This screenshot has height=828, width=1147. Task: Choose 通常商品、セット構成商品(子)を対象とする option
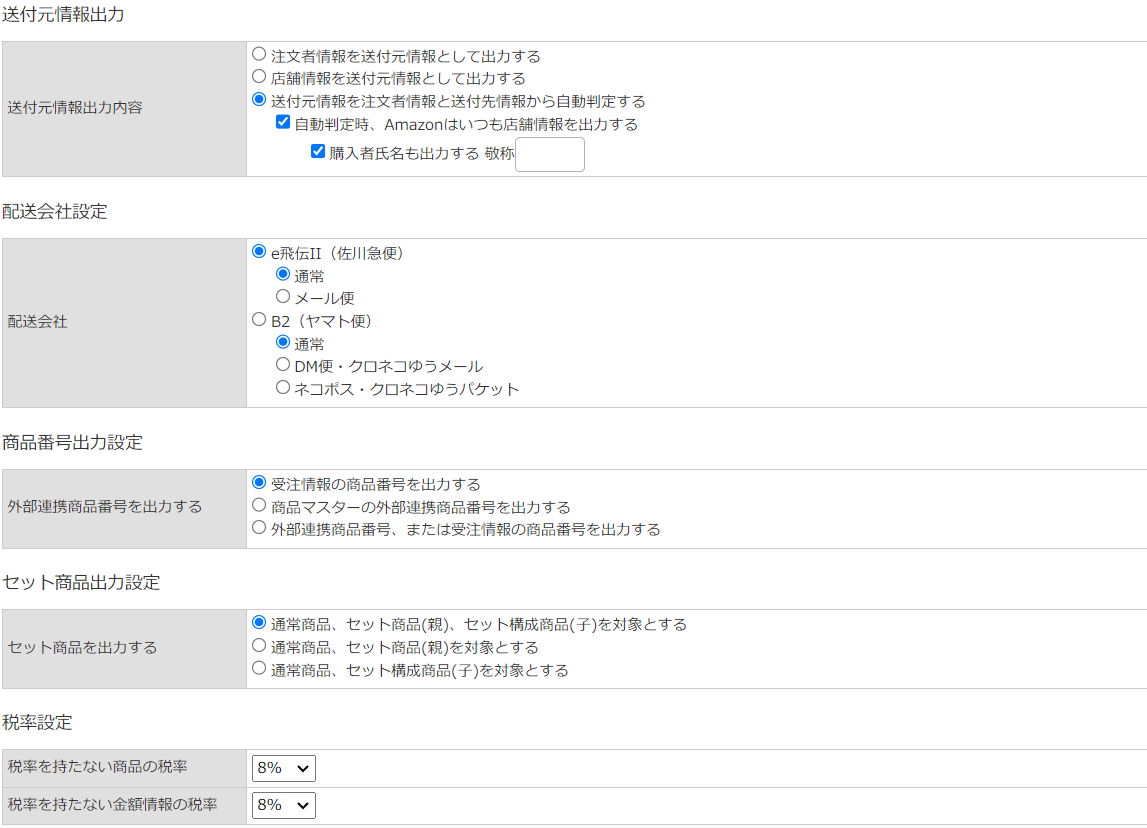tap(260, 669)
